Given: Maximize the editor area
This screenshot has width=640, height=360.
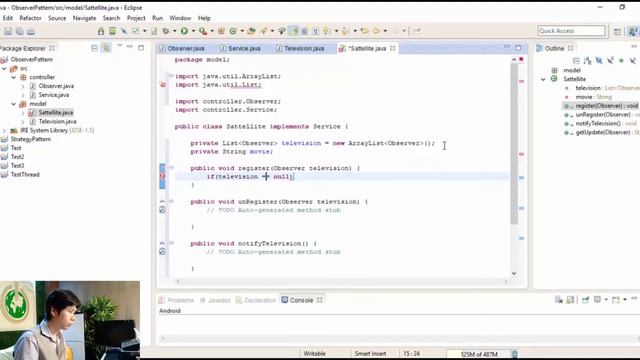Looking at the screenshot, I should [518, 48].
